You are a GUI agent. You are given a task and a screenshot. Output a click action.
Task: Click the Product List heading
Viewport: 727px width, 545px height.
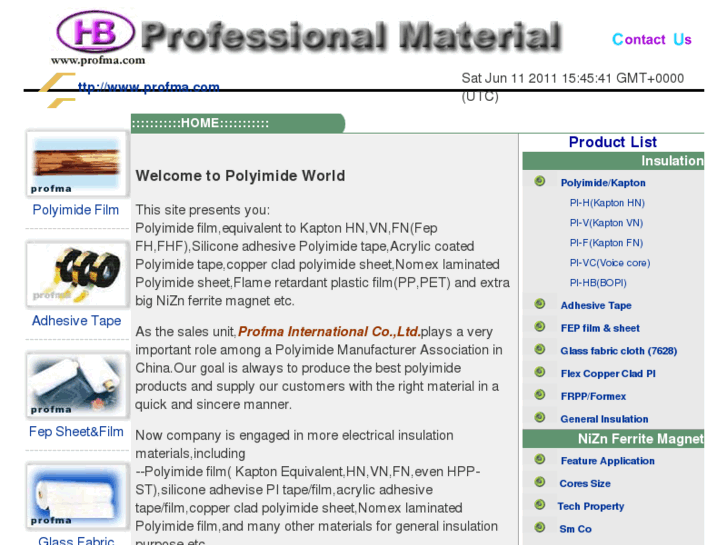click(612, 142)
